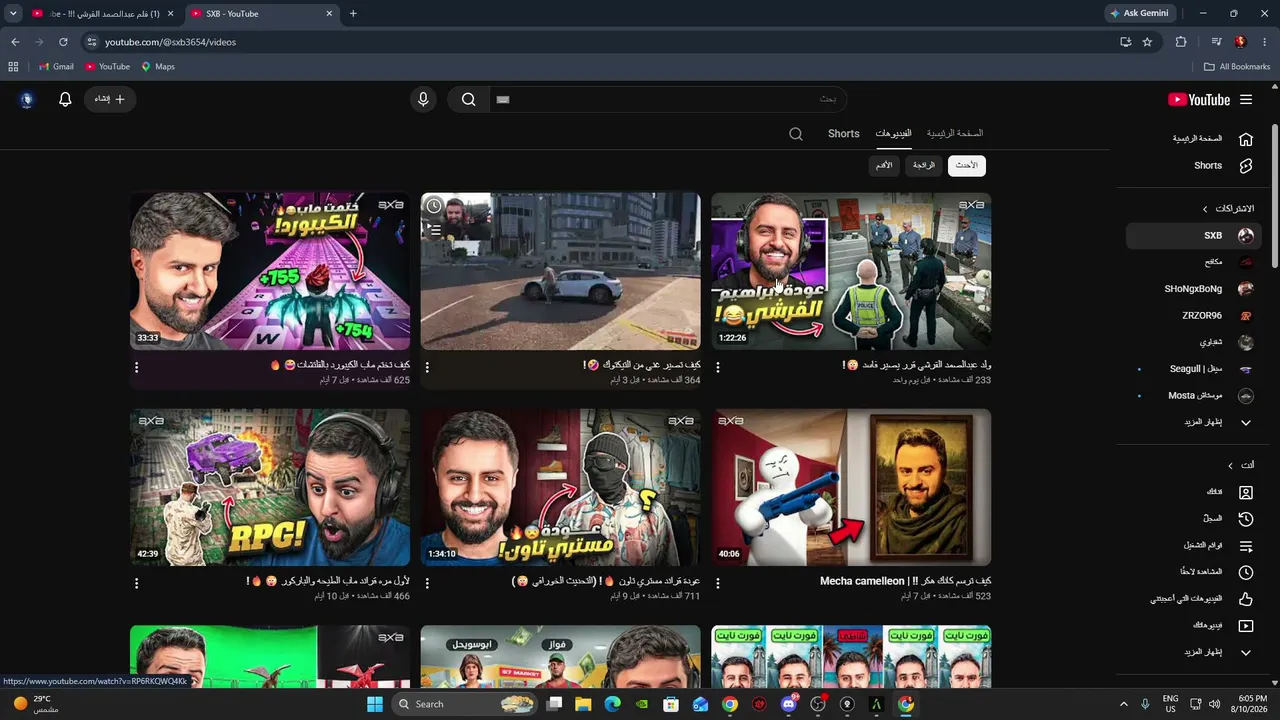This screenshot has height=720, width=1280.
Task: View site information for youtube.com
Action: click(x=92, y=42)
